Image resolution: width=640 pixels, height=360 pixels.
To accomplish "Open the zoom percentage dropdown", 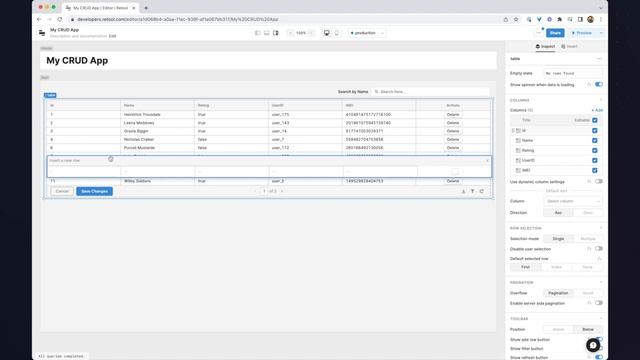I will point(301,33).
